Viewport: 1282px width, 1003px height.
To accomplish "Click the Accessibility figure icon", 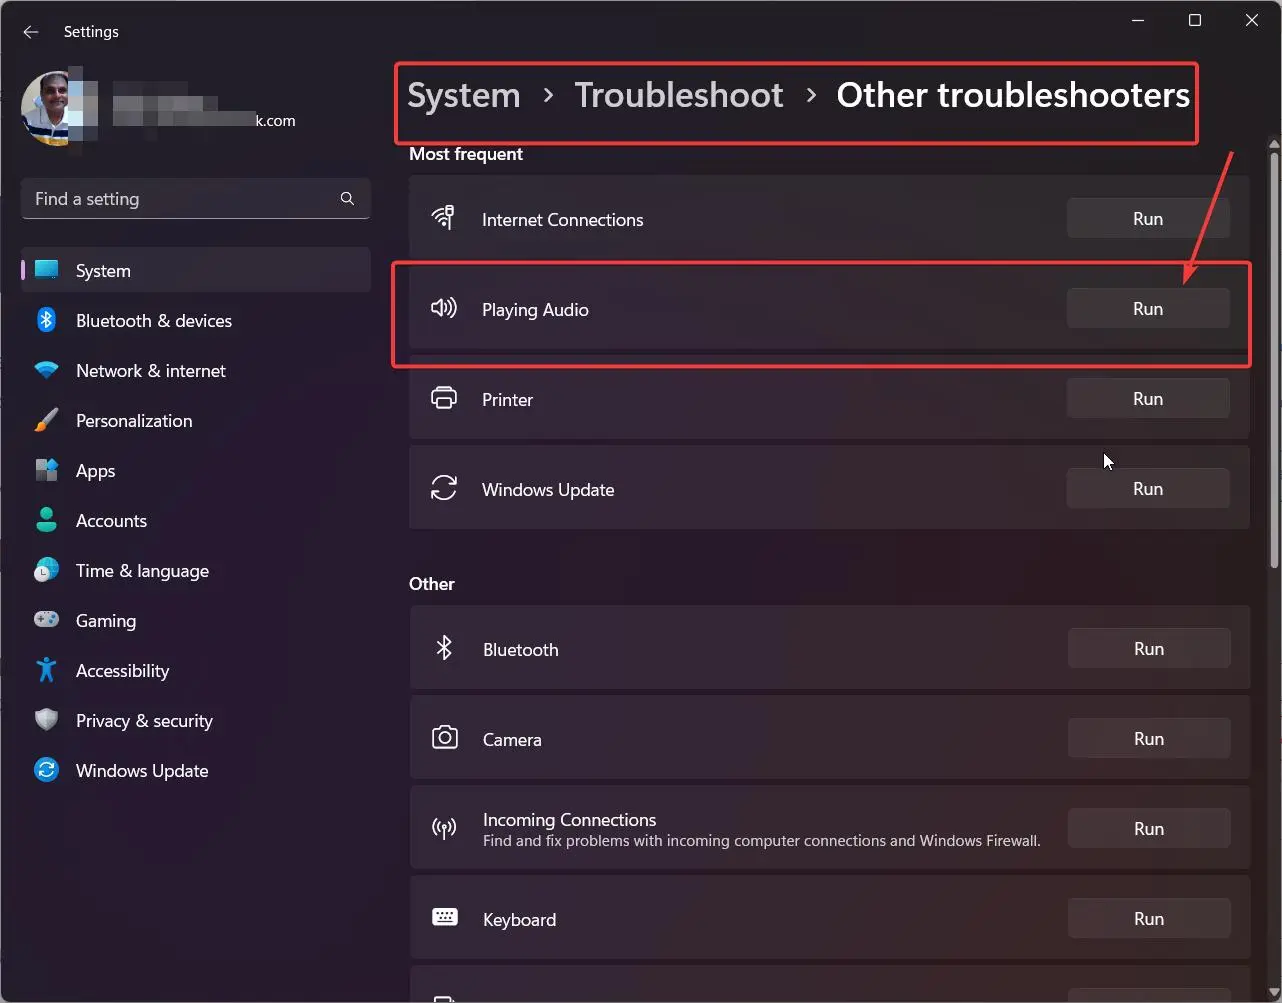I will click(47, 670).
